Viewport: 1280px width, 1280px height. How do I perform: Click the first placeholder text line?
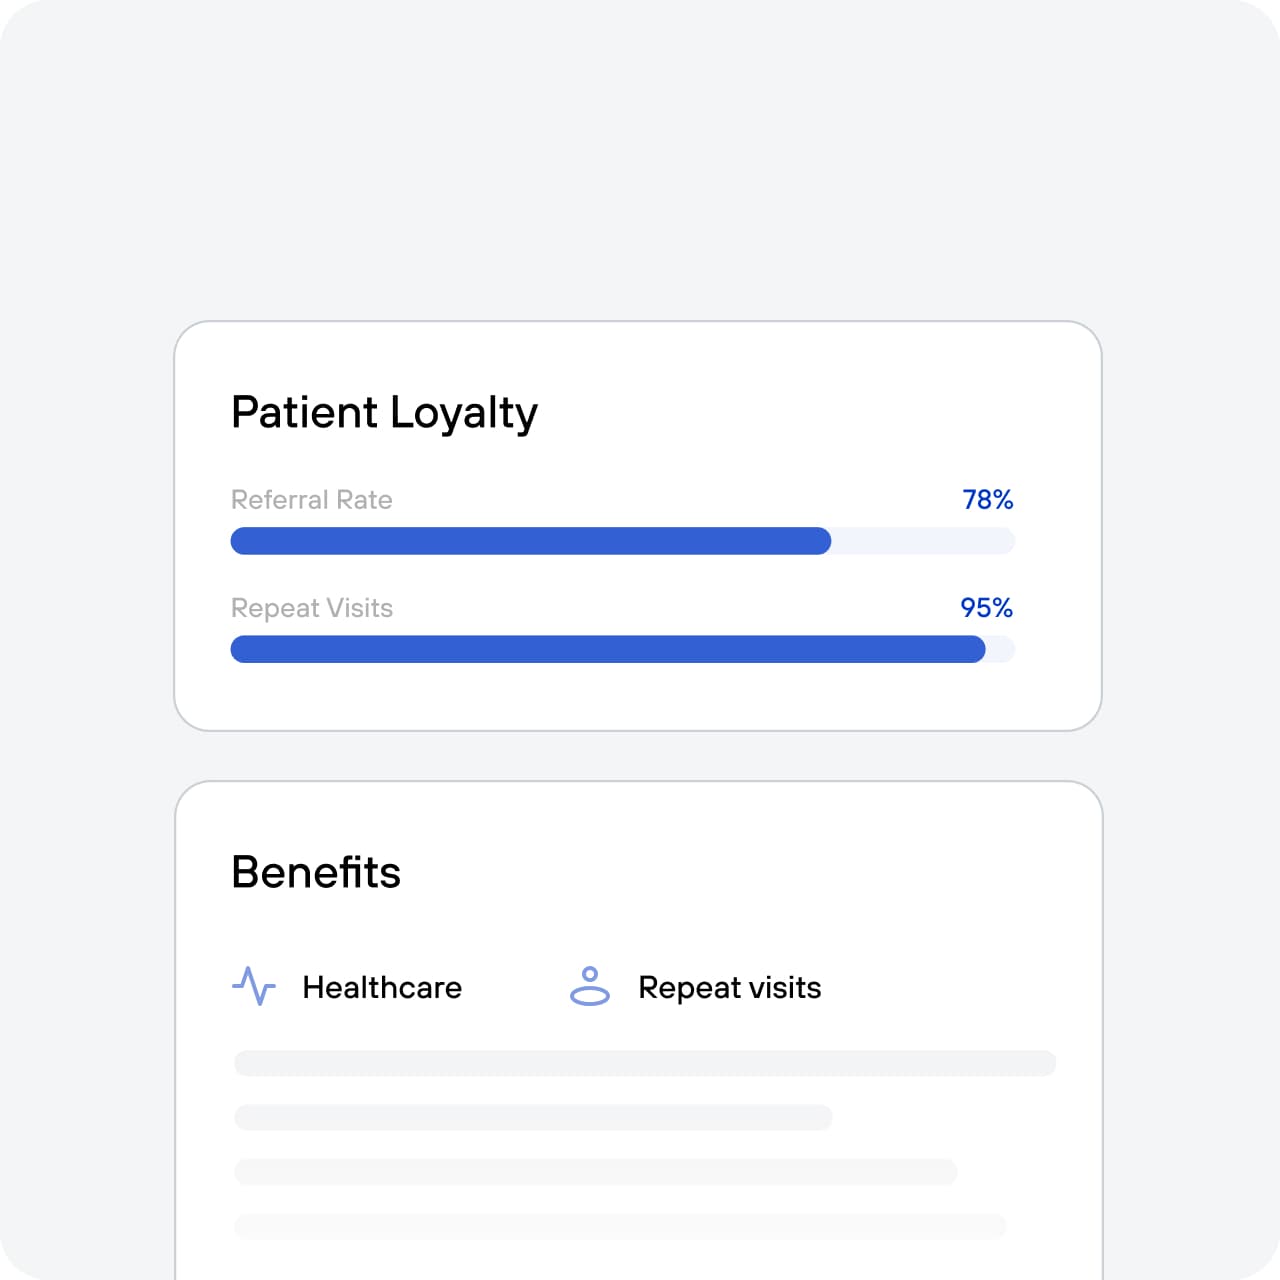point(645,1063)
